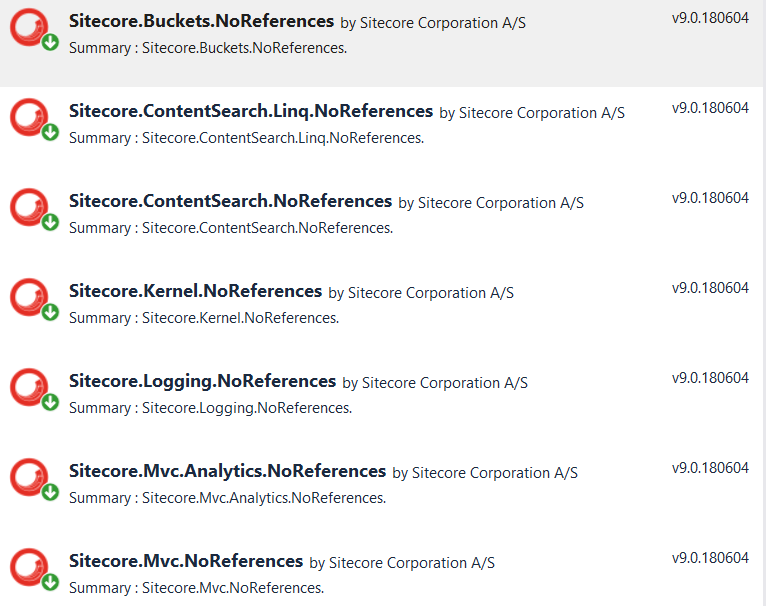Viewport: 766px width, 606px height.
Task: Open the Sitecore.Mvc.NoReferences package entry
Action: 186,561
